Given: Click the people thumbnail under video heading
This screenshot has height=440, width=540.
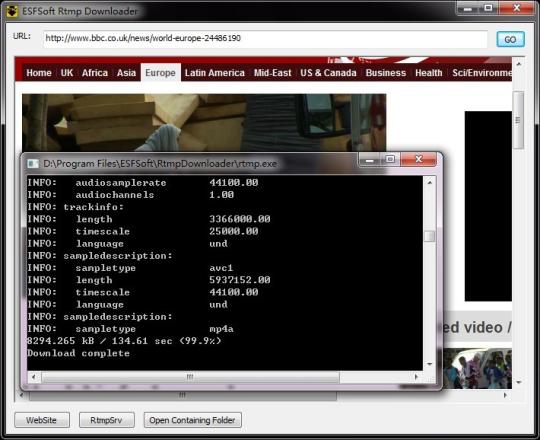Looking at the screenshot, I should coord(477,368).
